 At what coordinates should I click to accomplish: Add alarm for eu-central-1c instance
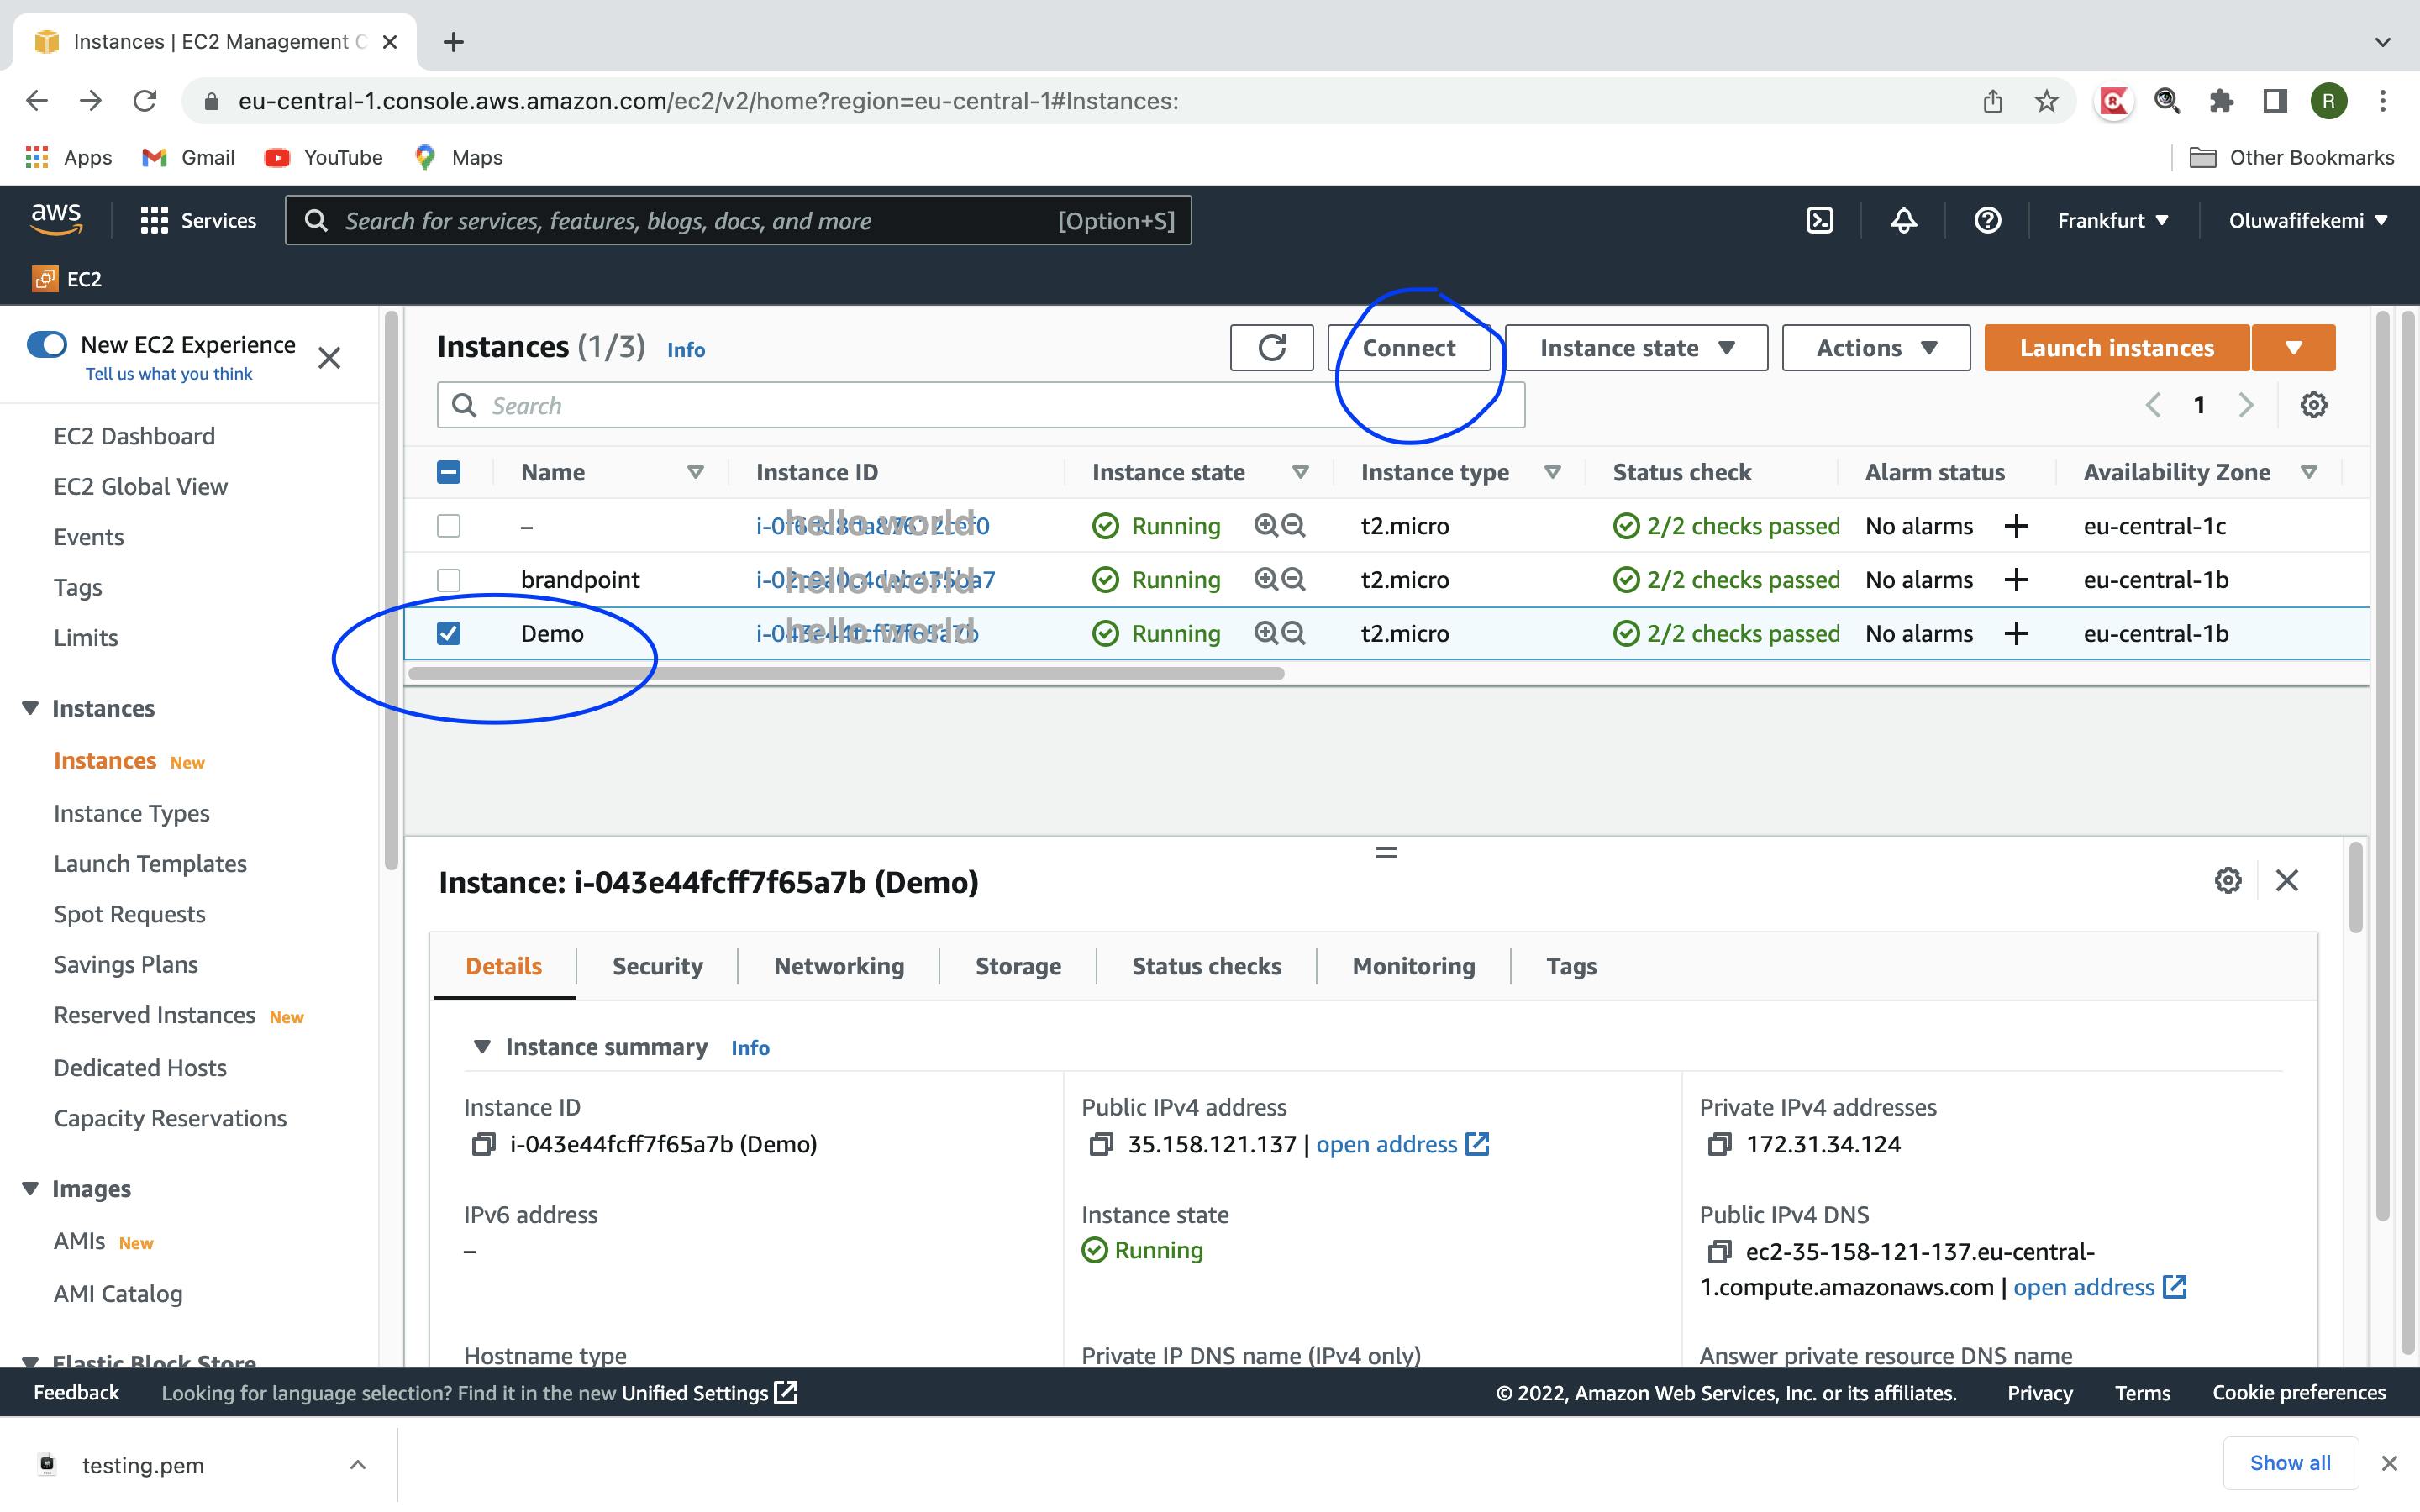[2016, 525]
